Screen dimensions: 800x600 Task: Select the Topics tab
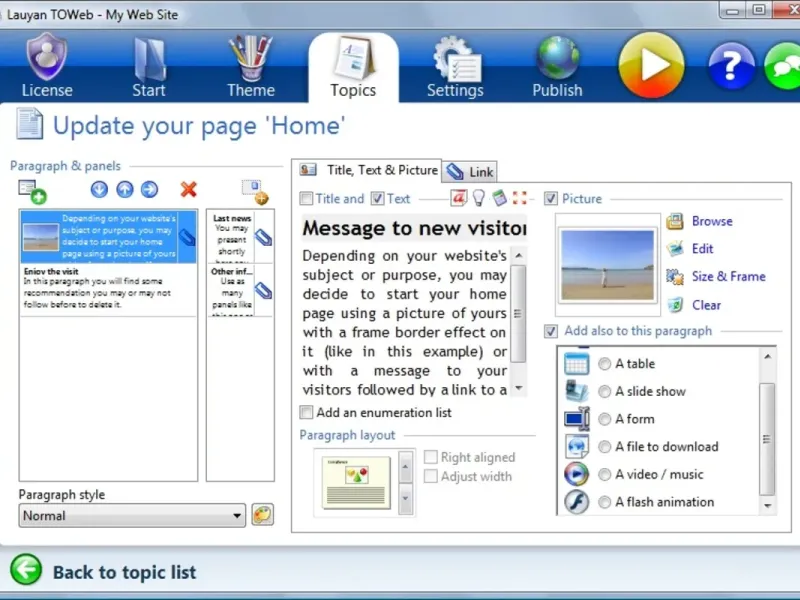pyautogui.click(x=353, y=66)
